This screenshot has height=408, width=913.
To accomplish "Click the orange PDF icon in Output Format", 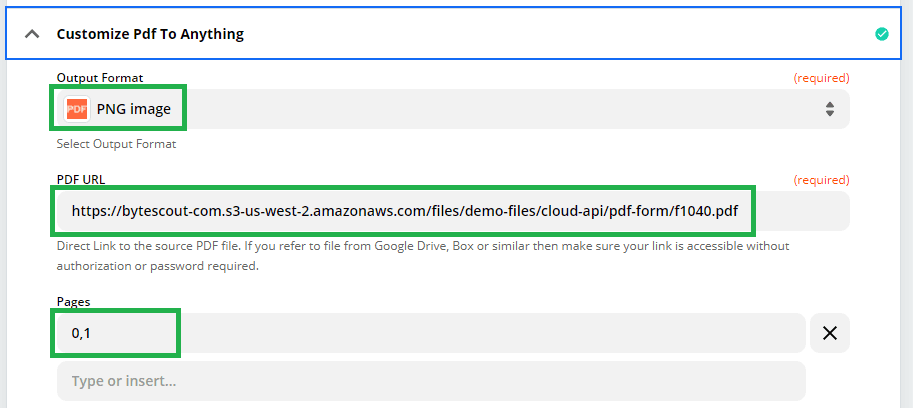I will point(76,109).
